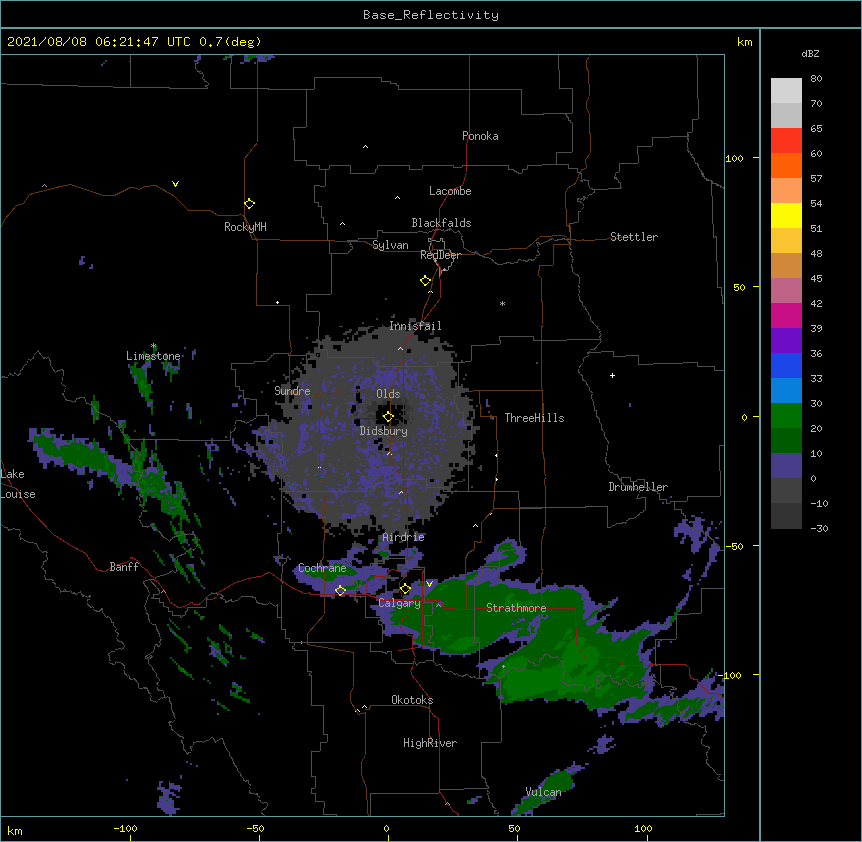Click the Airdrie label
Image resolution: width=862 pixels, height=842 pixels.
coord(403,537)
